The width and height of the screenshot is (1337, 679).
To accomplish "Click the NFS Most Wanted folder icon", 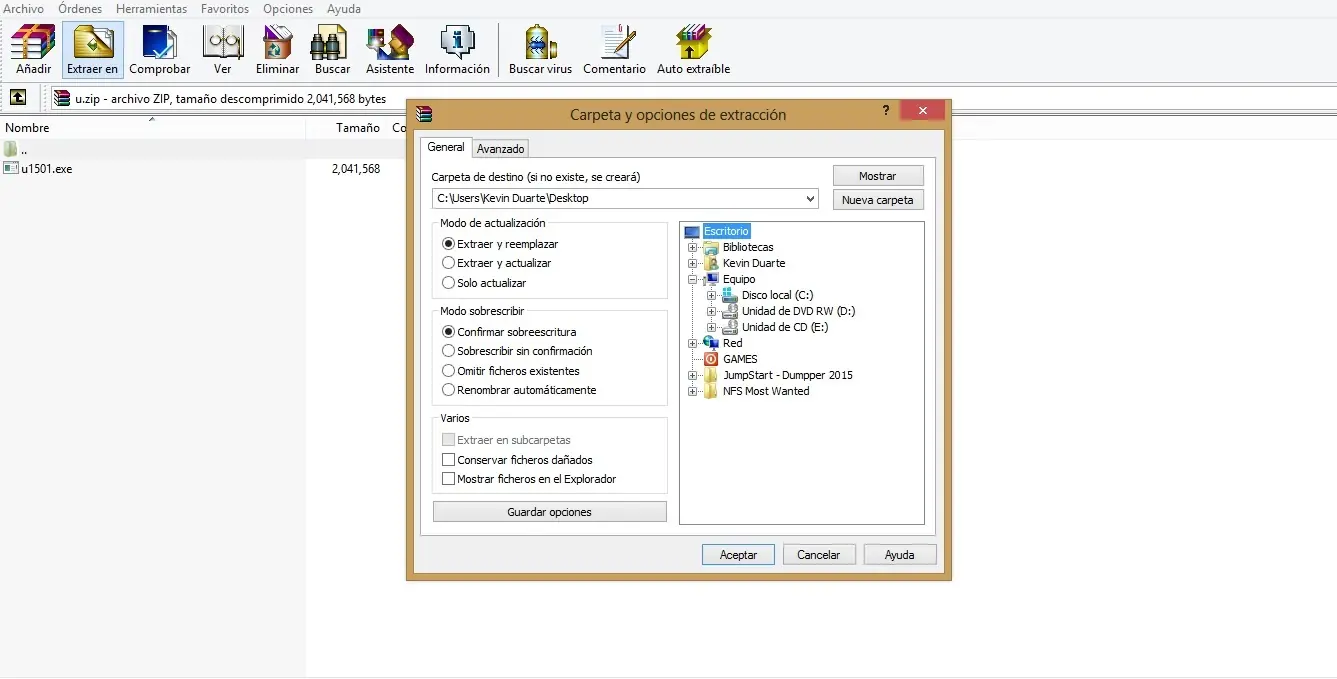I will (711, 392).
